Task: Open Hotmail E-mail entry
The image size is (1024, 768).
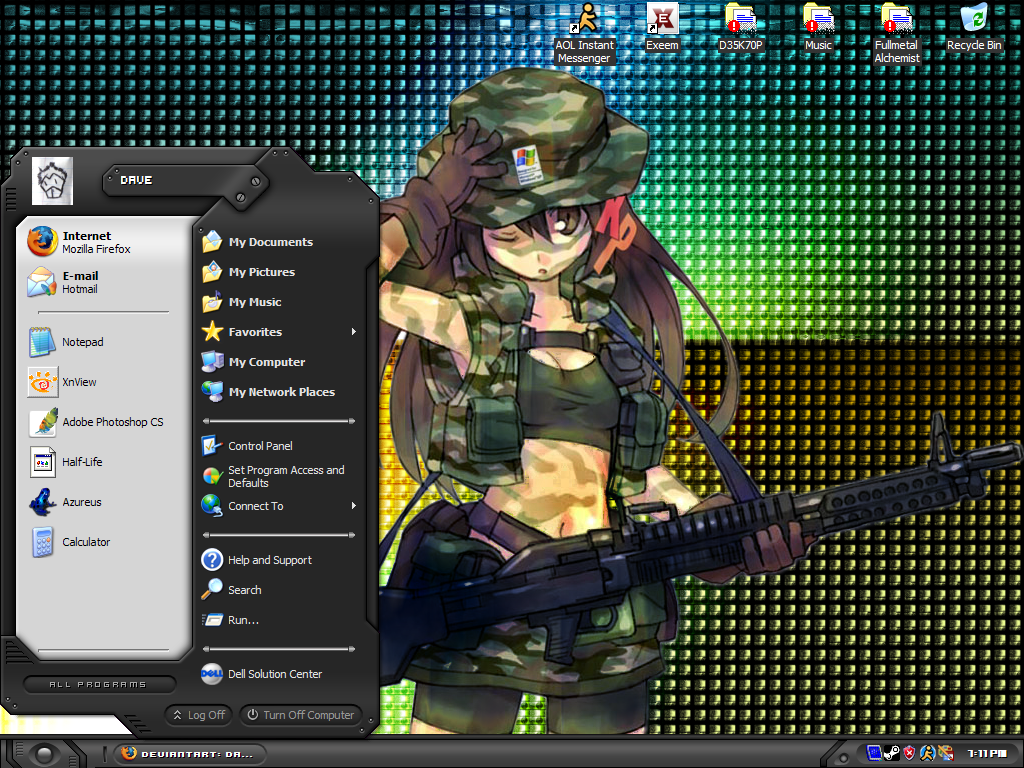Action: (104, 282)
